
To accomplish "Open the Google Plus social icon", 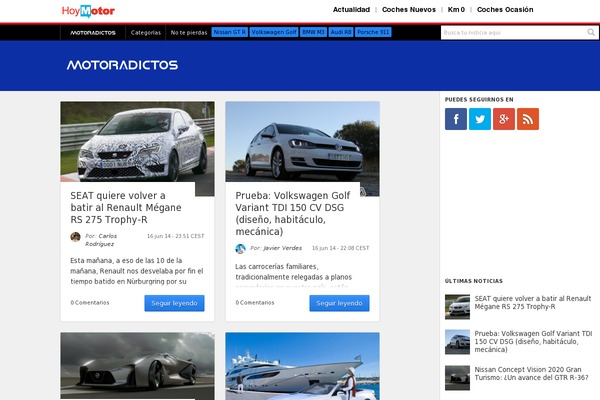I will tap(504, 119).
